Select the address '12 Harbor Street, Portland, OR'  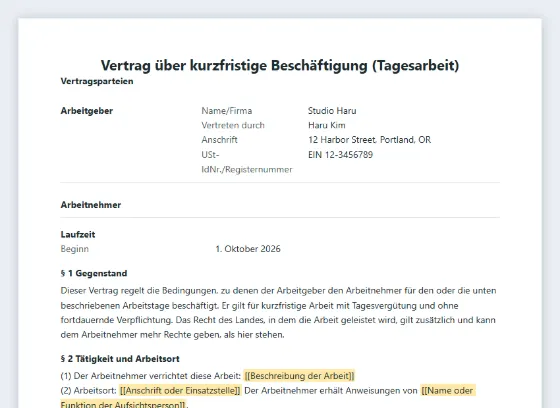[369, 140]
